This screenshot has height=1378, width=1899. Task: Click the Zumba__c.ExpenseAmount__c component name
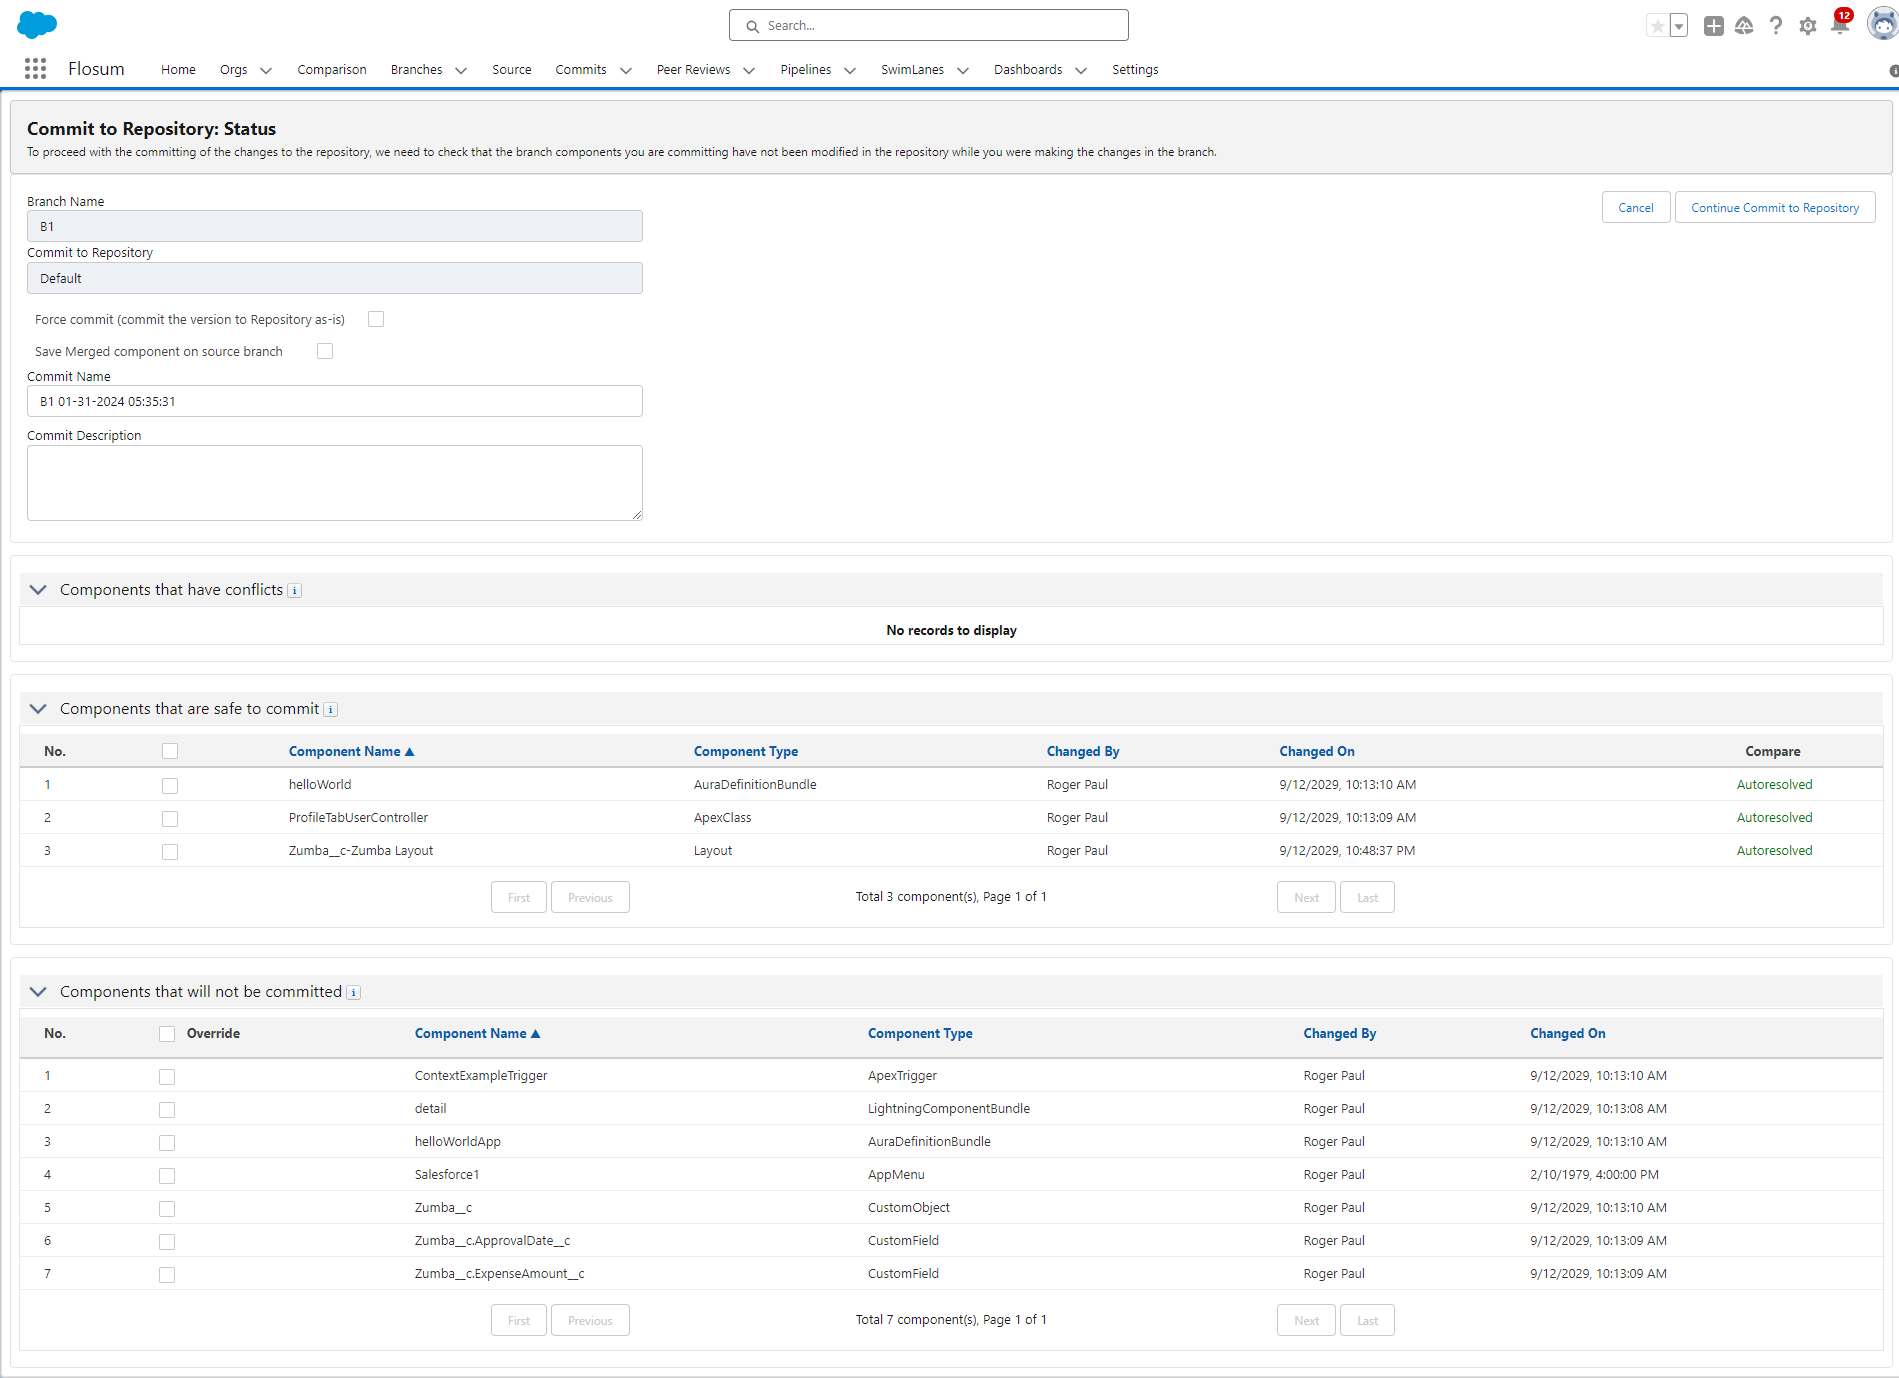coord(500,1273)
